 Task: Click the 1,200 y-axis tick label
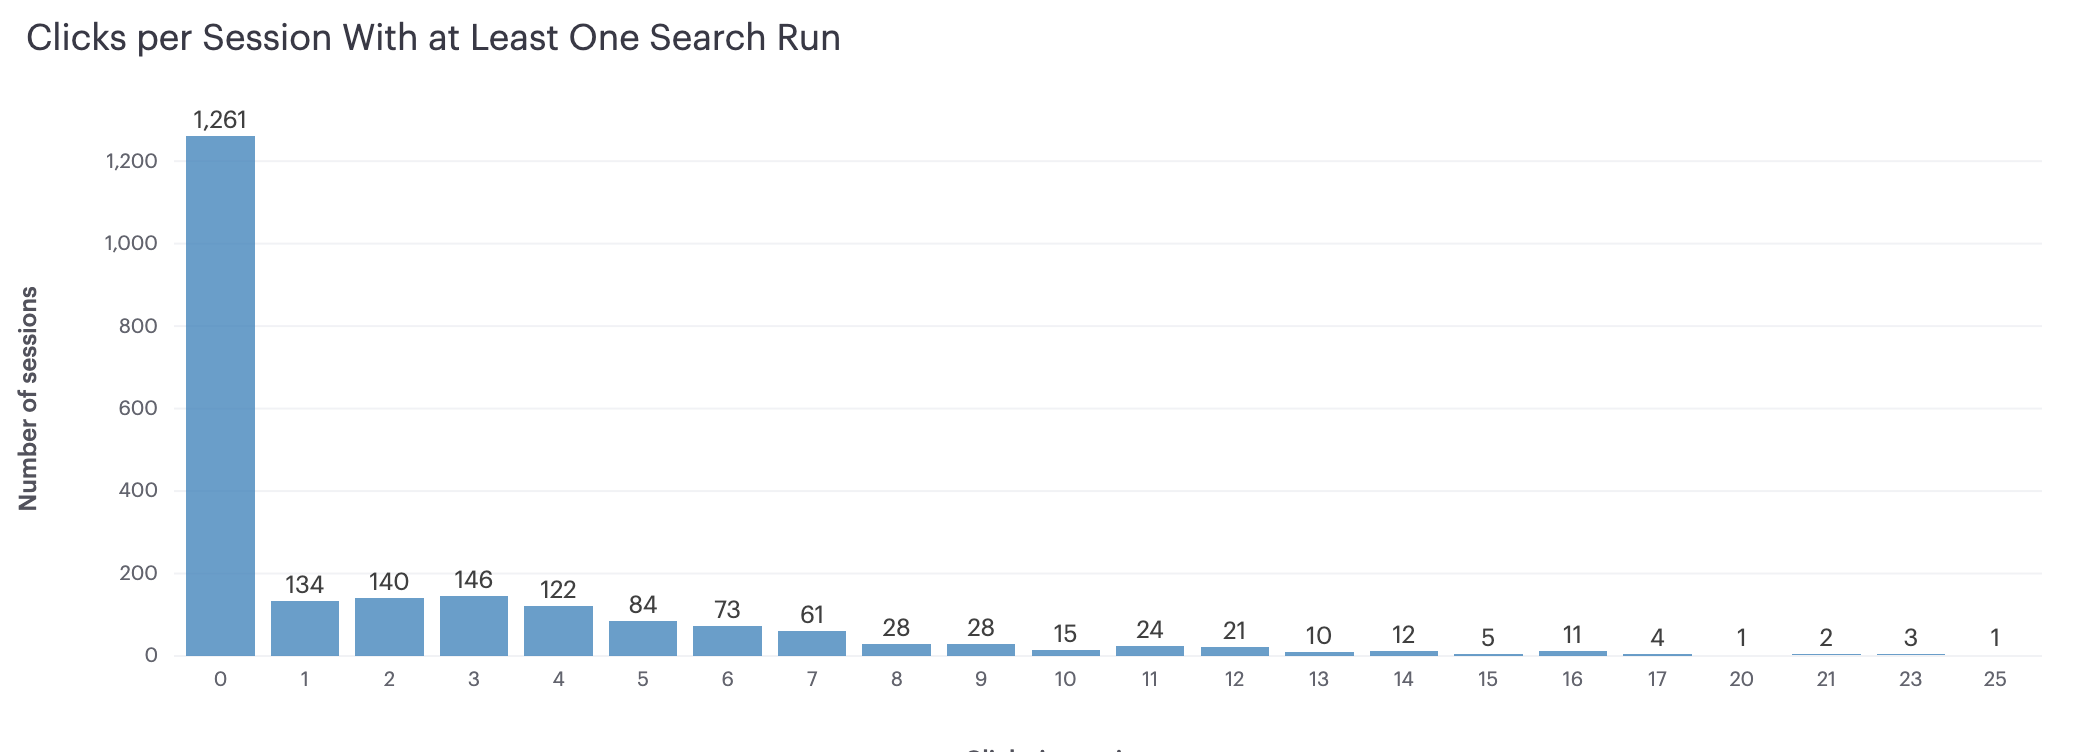[132, 161]
